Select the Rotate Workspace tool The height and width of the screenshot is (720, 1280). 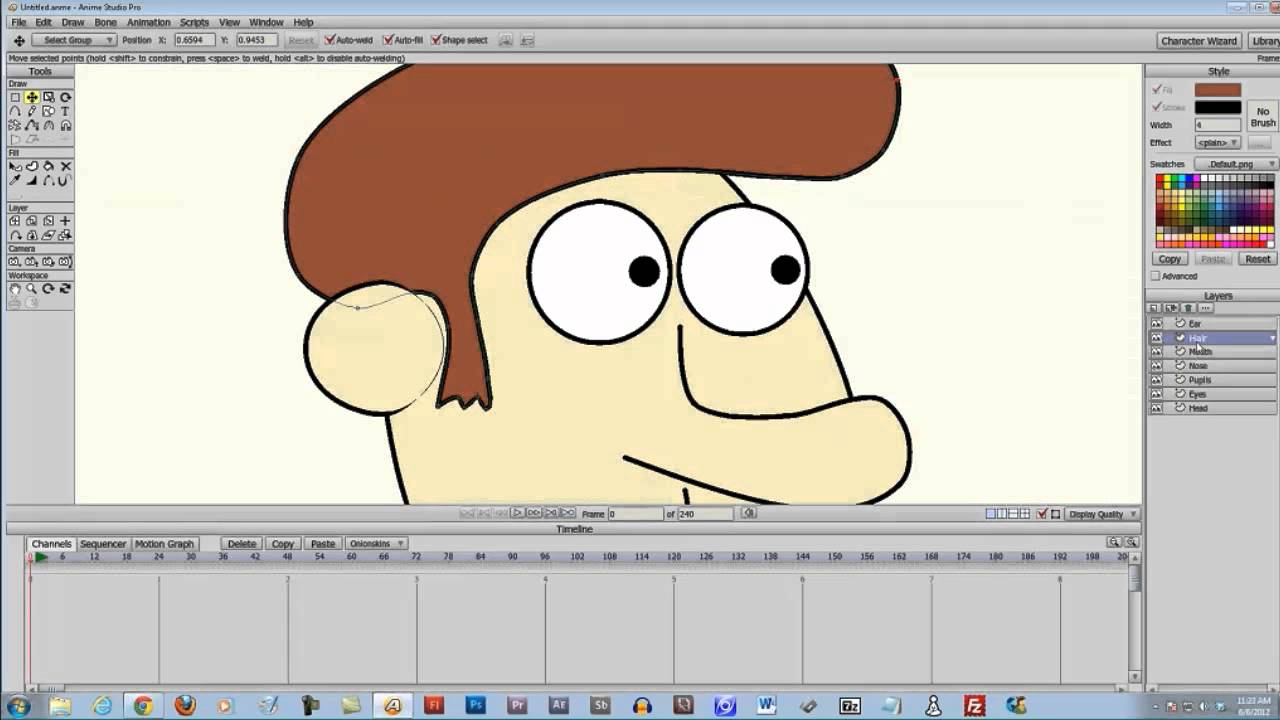pyautogui.click(x=48, y=288)
